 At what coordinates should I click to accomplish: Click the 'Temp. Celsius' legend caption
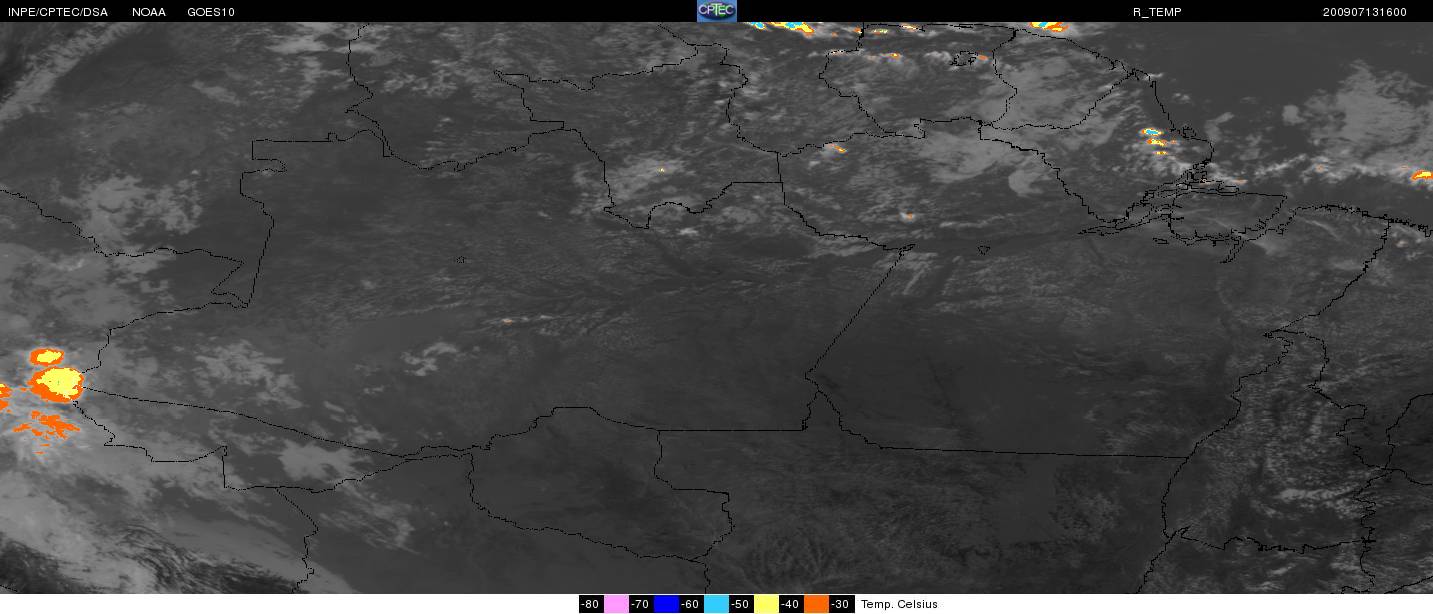(899, 604)
